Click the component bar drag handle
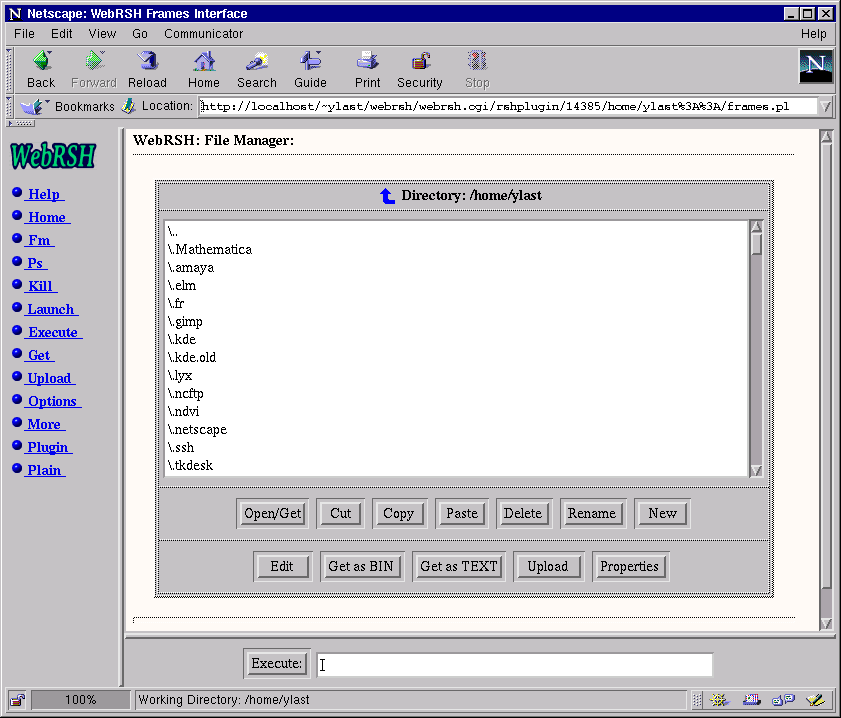The width and height of the screenshot is (841, 718). (697, 700)
